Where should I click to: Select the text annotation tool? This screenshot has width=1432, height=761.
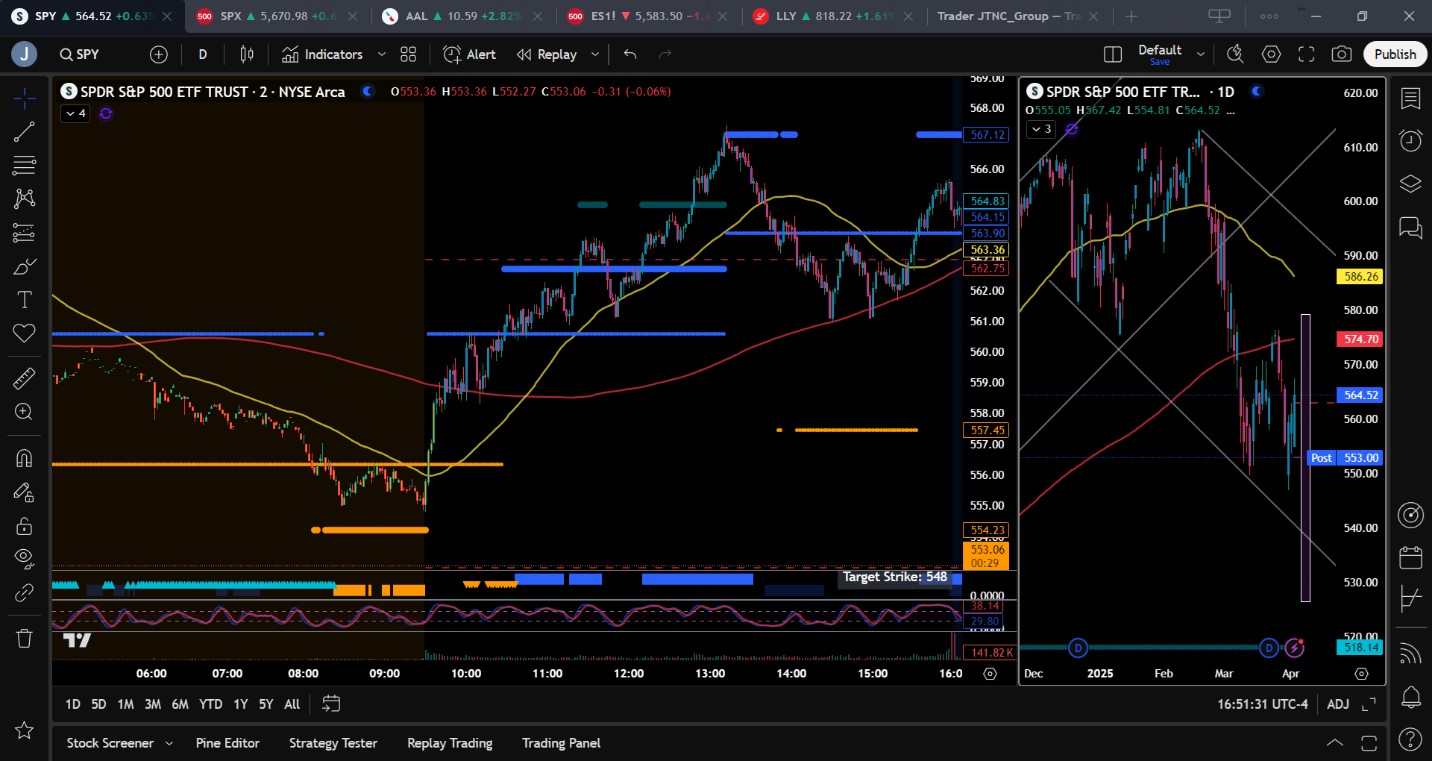click(x=24, y=300)
